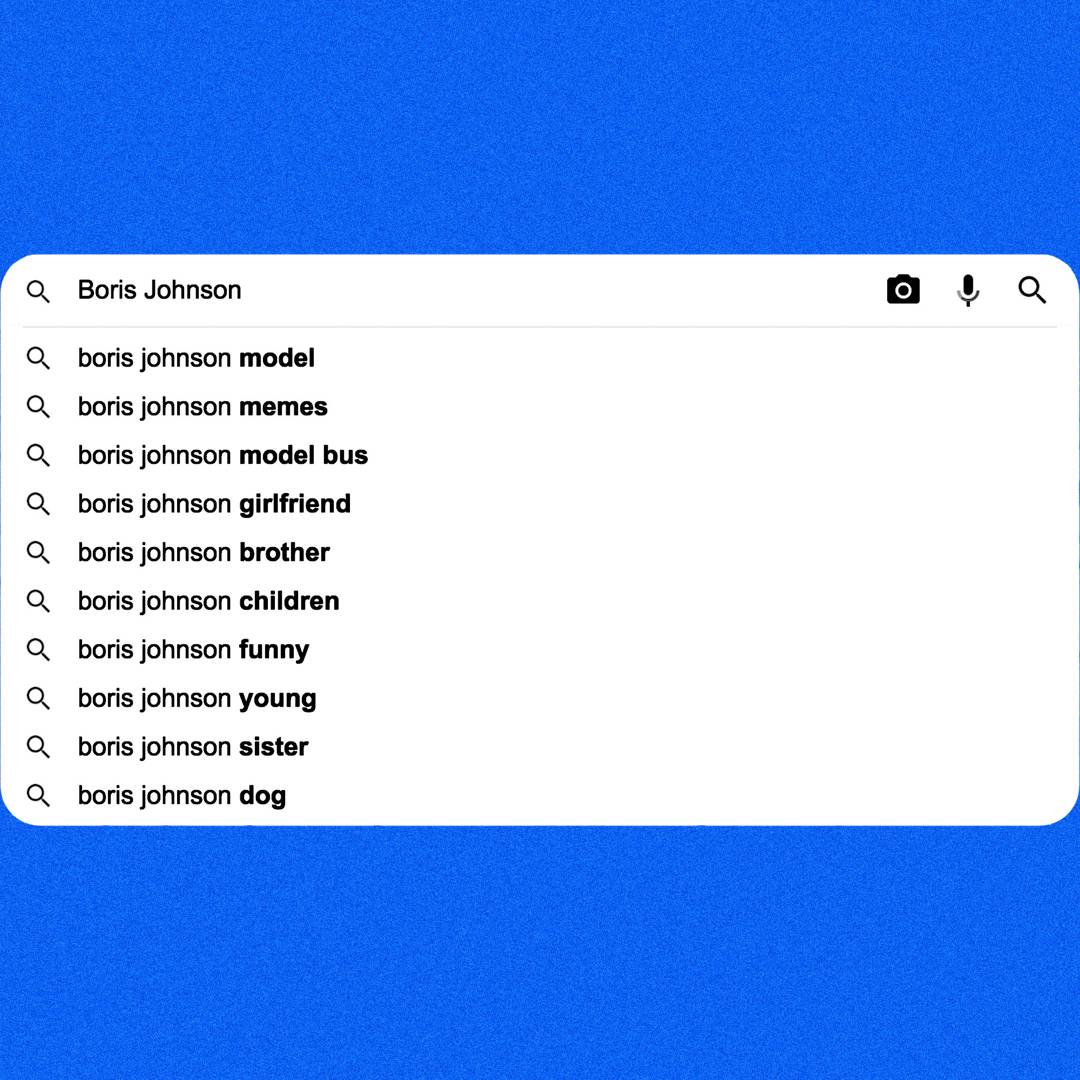Select the magnifier icon next to 'boris johnson funny'
1080x1080 pixels.
[x=38, y=650]
